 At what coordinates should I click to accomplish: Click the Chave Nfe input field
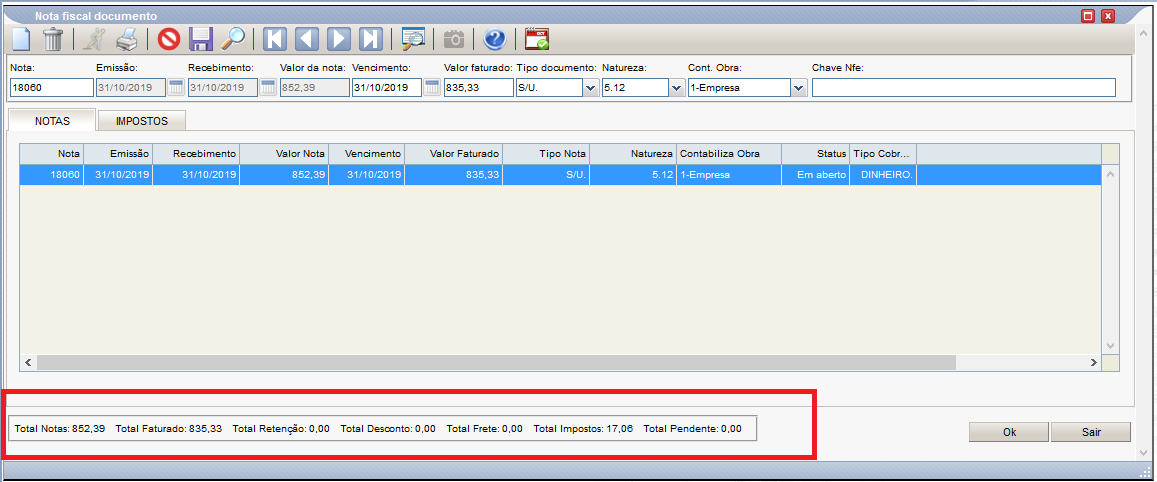[964, 88]
